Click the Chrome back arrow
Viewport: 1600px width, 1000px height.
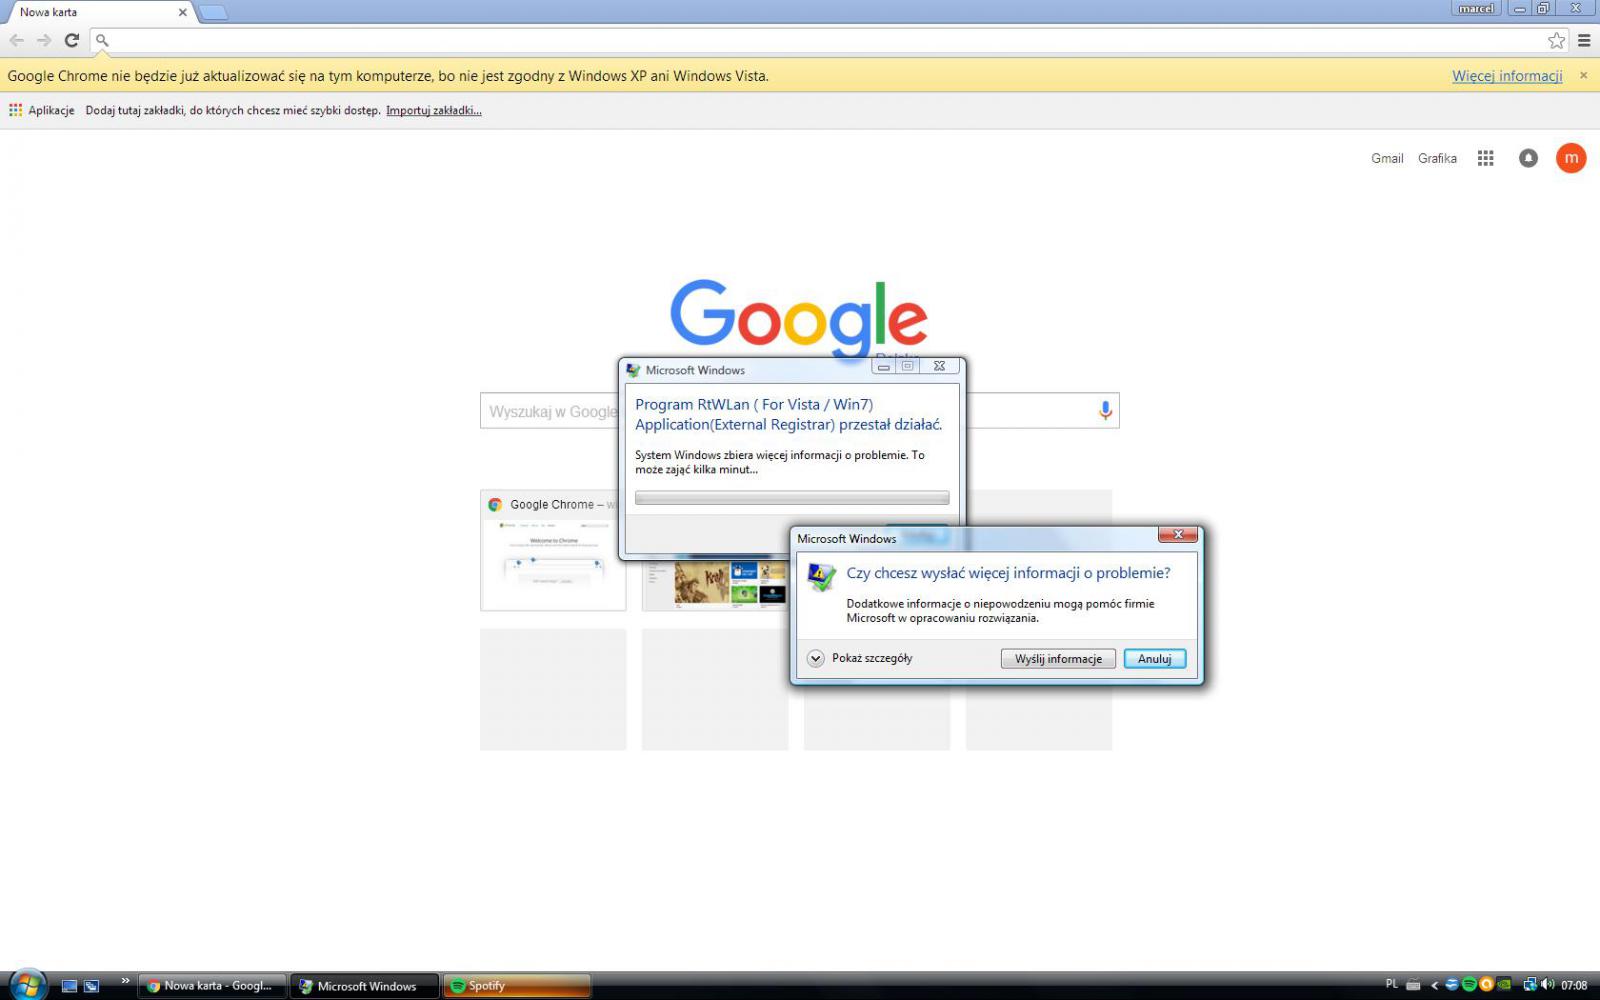pos(17,40)
